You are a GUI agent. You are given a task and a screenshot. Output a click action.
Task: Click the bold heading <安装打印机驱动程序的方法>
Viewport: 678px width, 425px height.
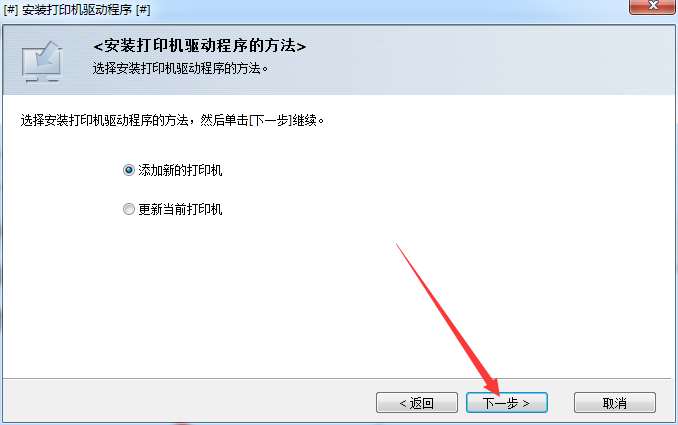pyautogui.click(x=200, y=46)
